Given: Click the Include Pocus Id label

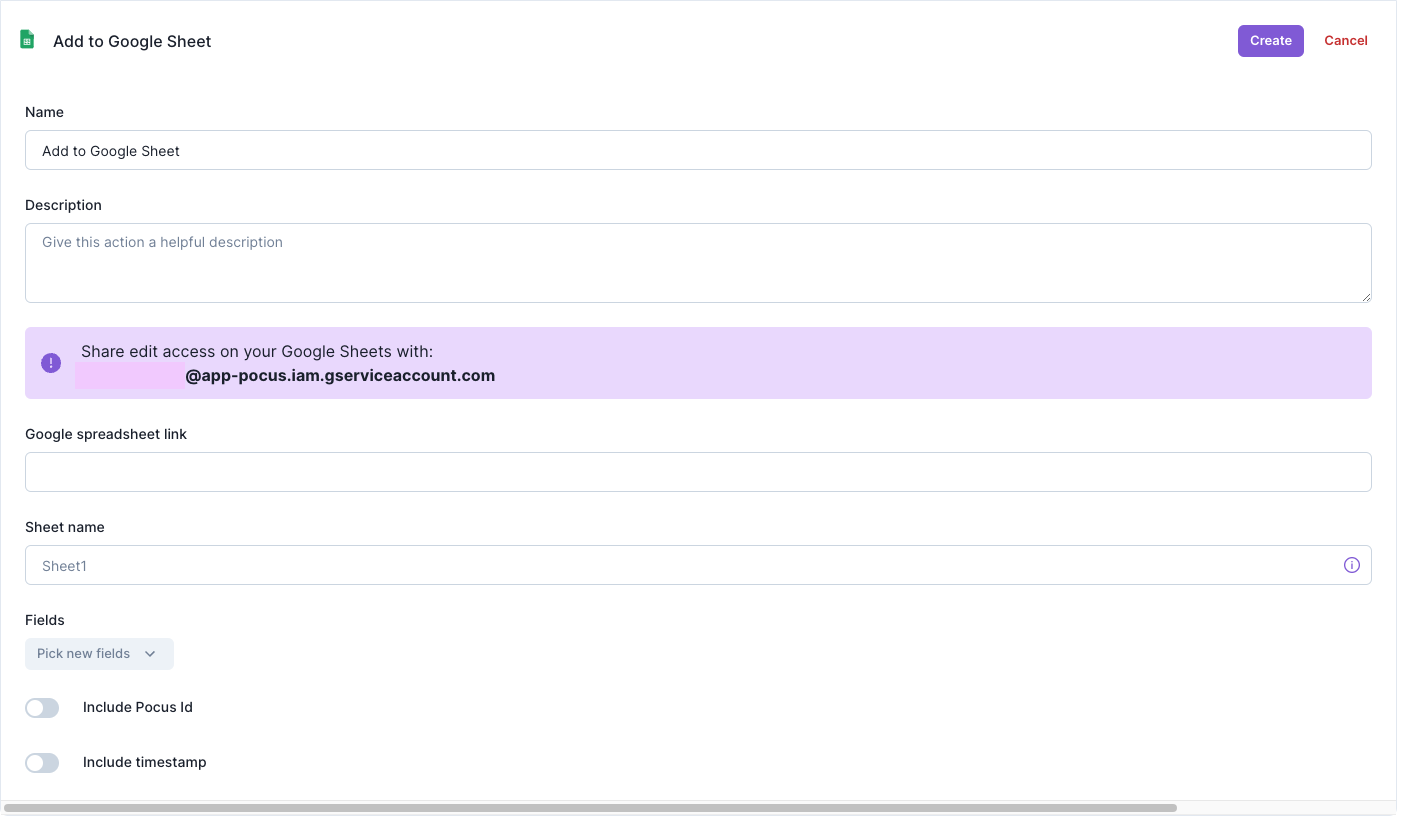Looking at the screenshot, I should 138,707.
